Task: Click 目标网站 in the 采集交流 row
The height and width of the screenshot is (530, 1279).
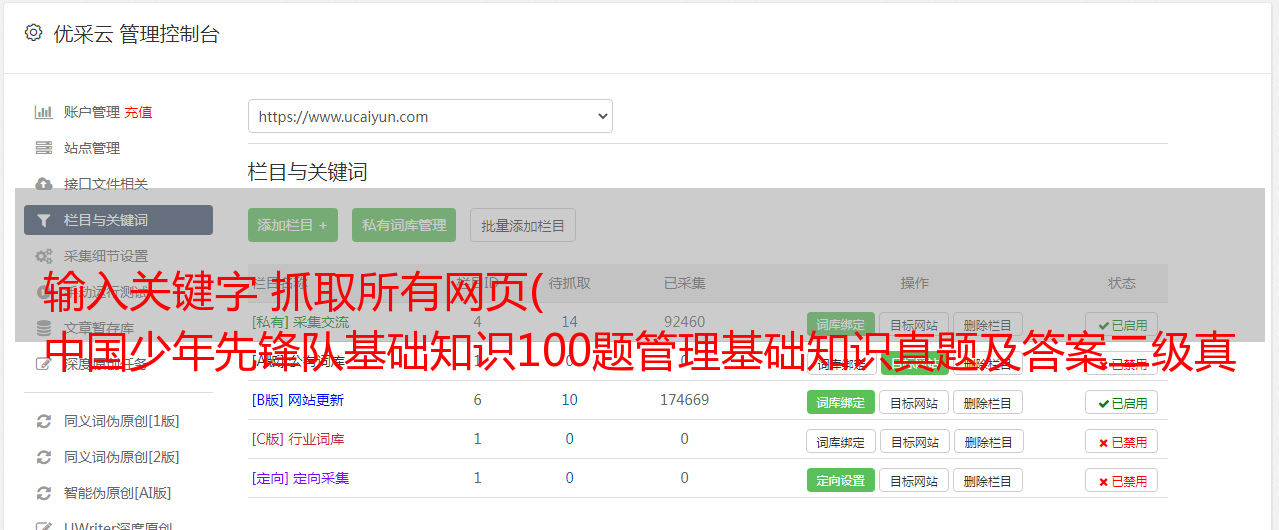Action: (914, 325)
